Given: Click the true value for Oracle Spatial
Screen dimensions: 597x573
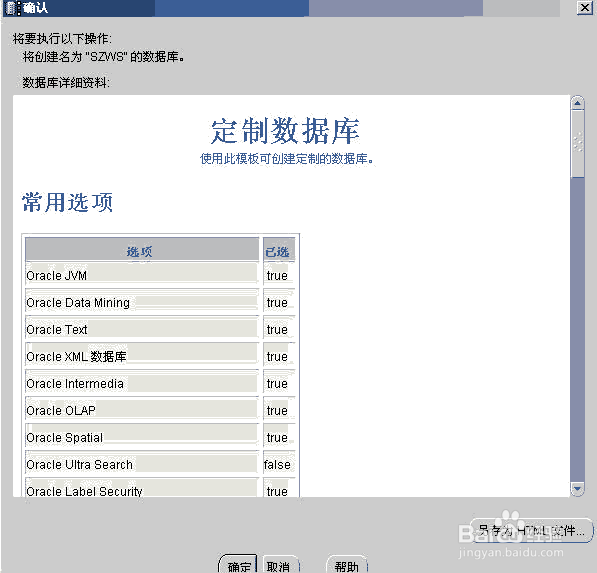Looking at the screenshot, I should click(x=277, y=437).
